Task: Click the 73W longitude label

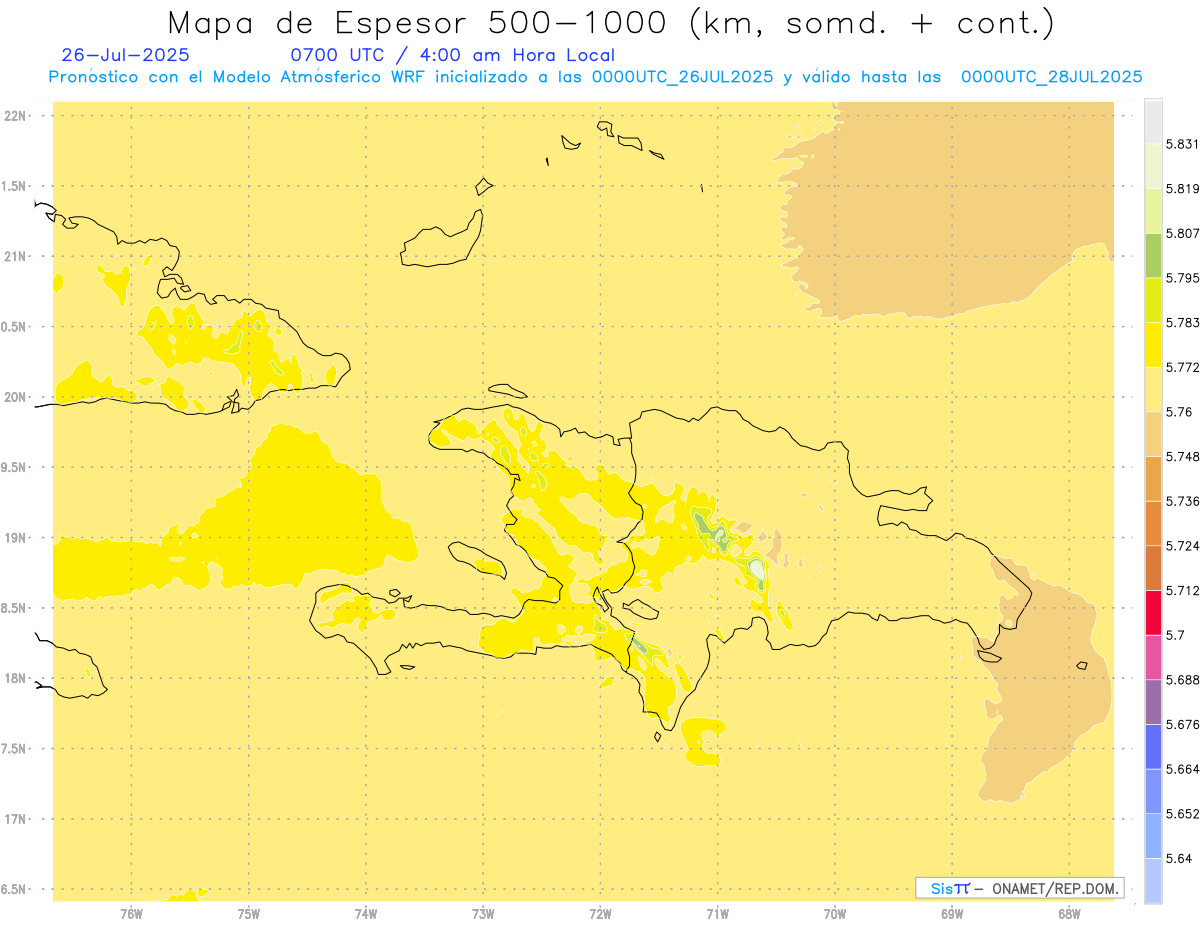Action: coord(483,913)
